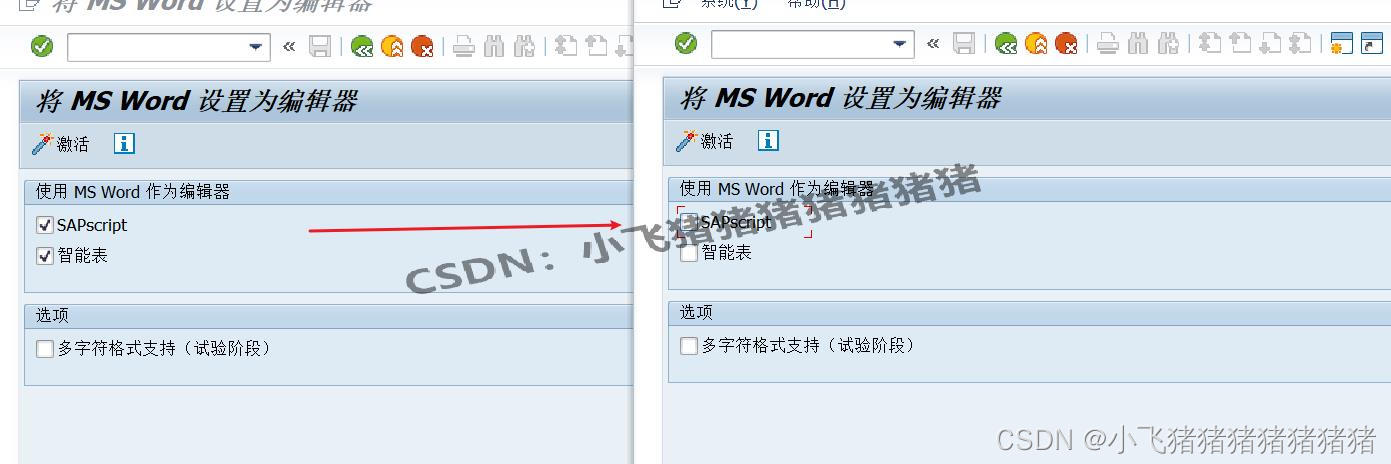Enable 多字符格式支持 checkbox in right window

pyautogui.click(x=688, y=345)
